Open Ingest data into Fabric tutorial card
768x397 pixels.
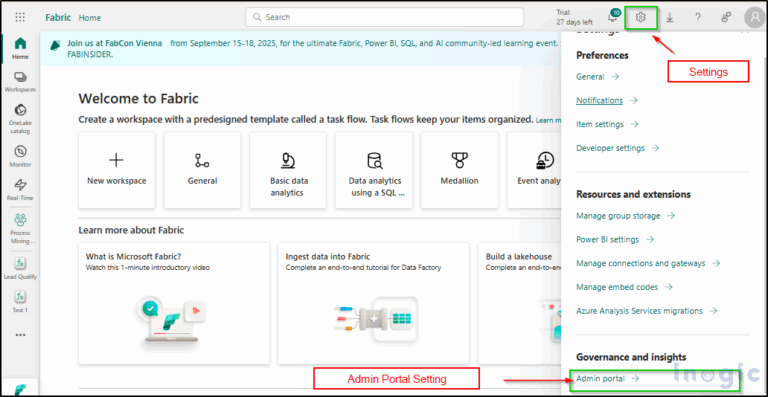pyautogui.click(x=374, y=304)
